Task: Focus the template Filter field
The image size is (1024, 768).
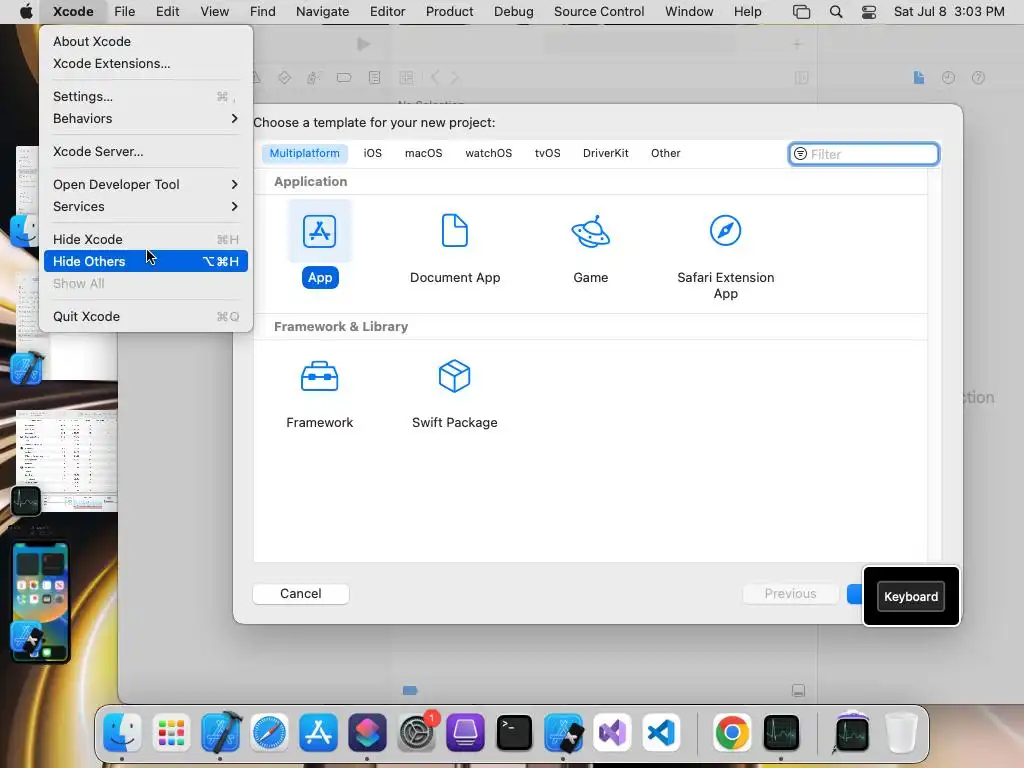Action: 864,154
